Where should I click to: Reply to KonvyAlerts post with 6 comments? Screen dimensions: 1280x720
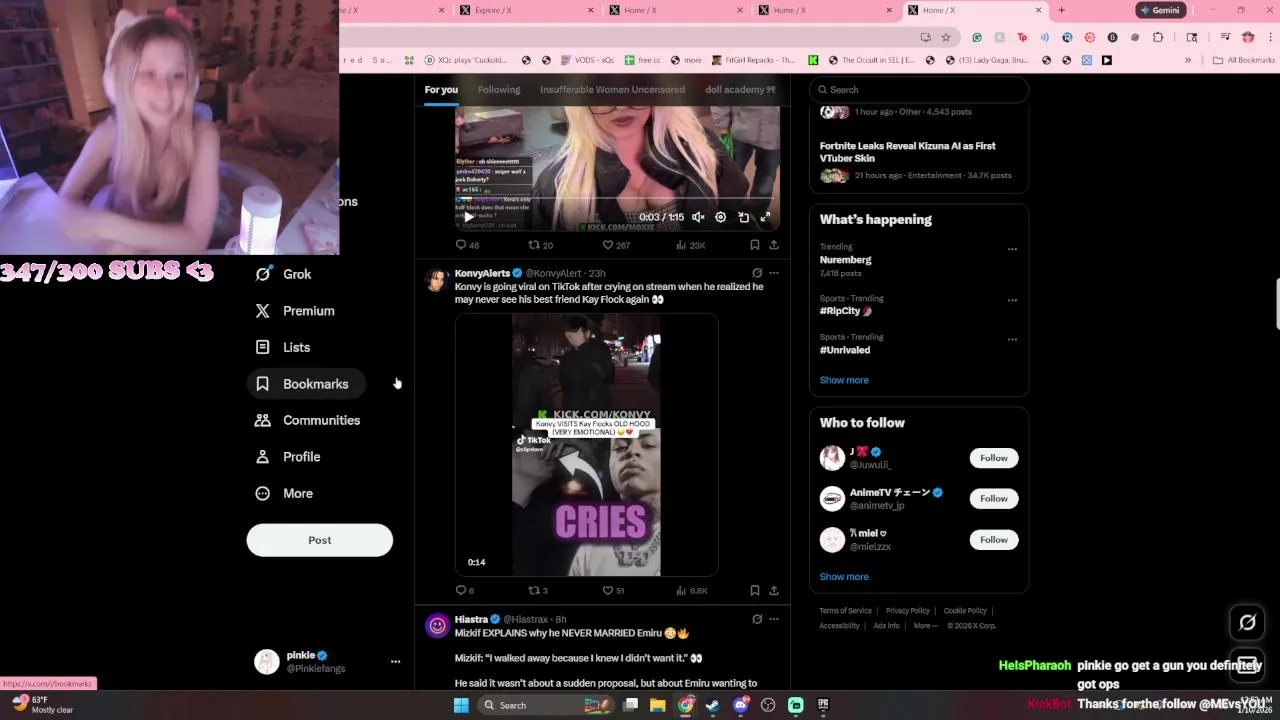point(465,591)
